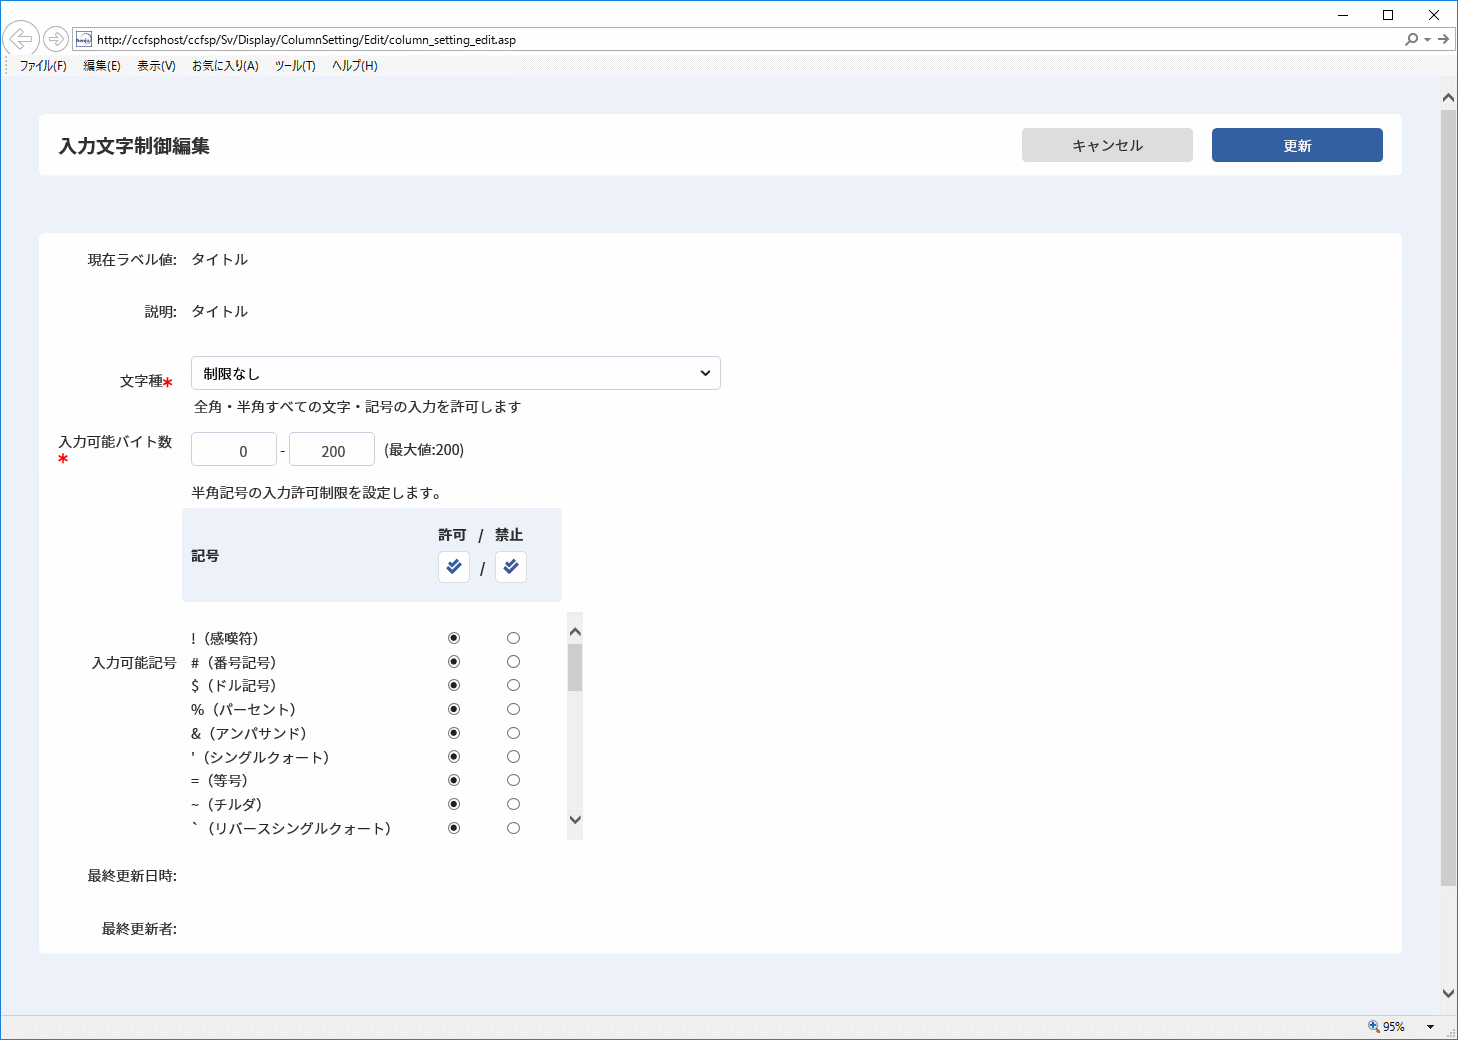This screenshot has width=1458, height=1040.
Task: Click the allow-all (許可) double-check icon
Action: [x=454, y=567]
